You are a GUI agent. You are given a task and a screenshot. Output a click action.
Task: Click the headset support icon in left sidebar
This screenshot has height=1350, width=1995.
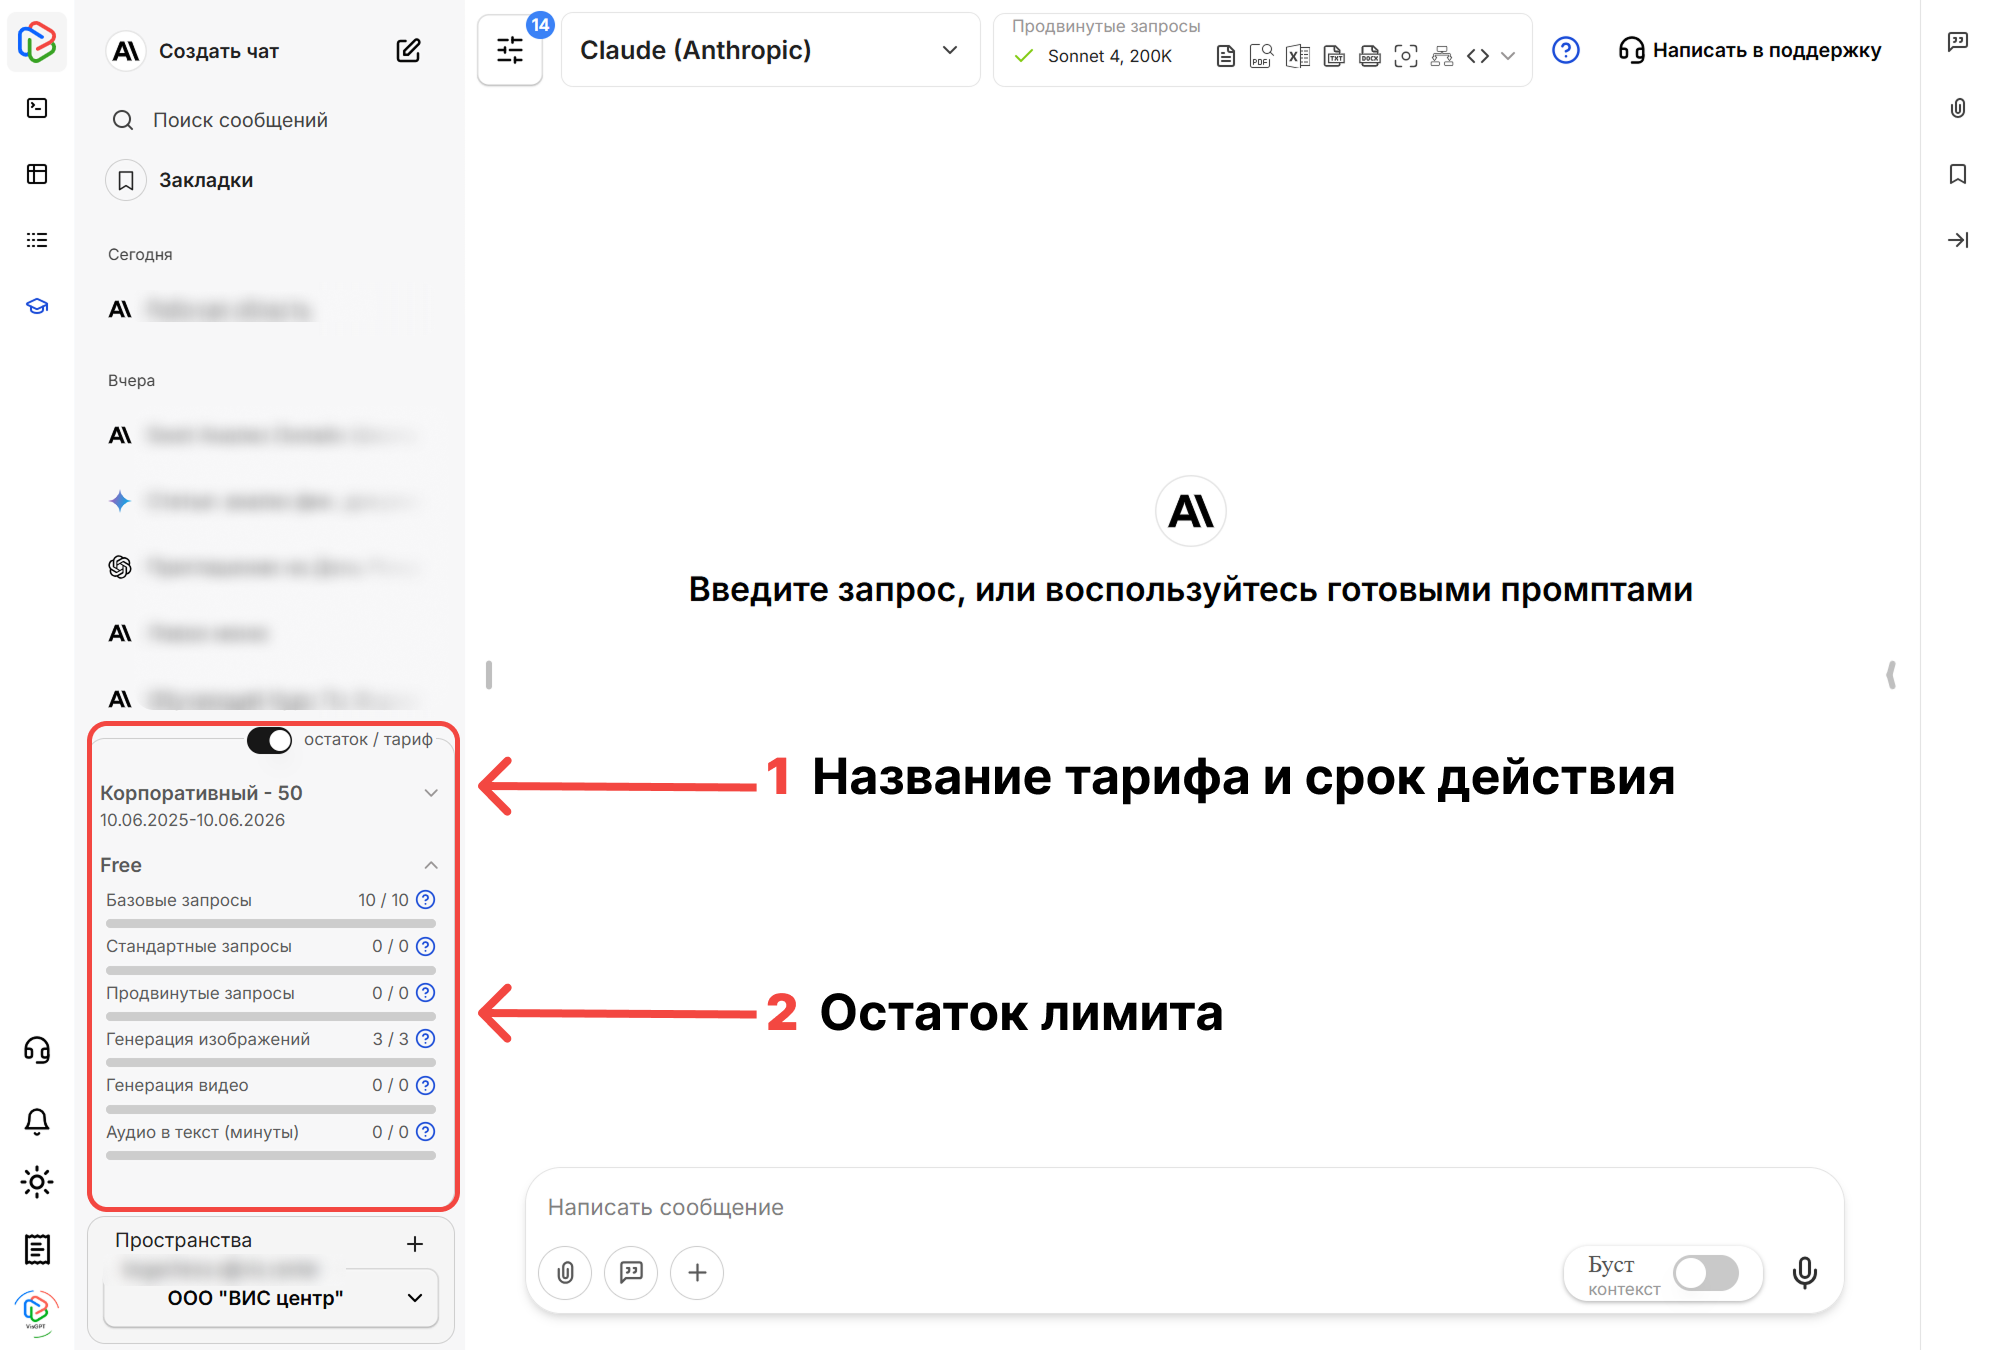pyautogui.click(x=37, y=1050)
